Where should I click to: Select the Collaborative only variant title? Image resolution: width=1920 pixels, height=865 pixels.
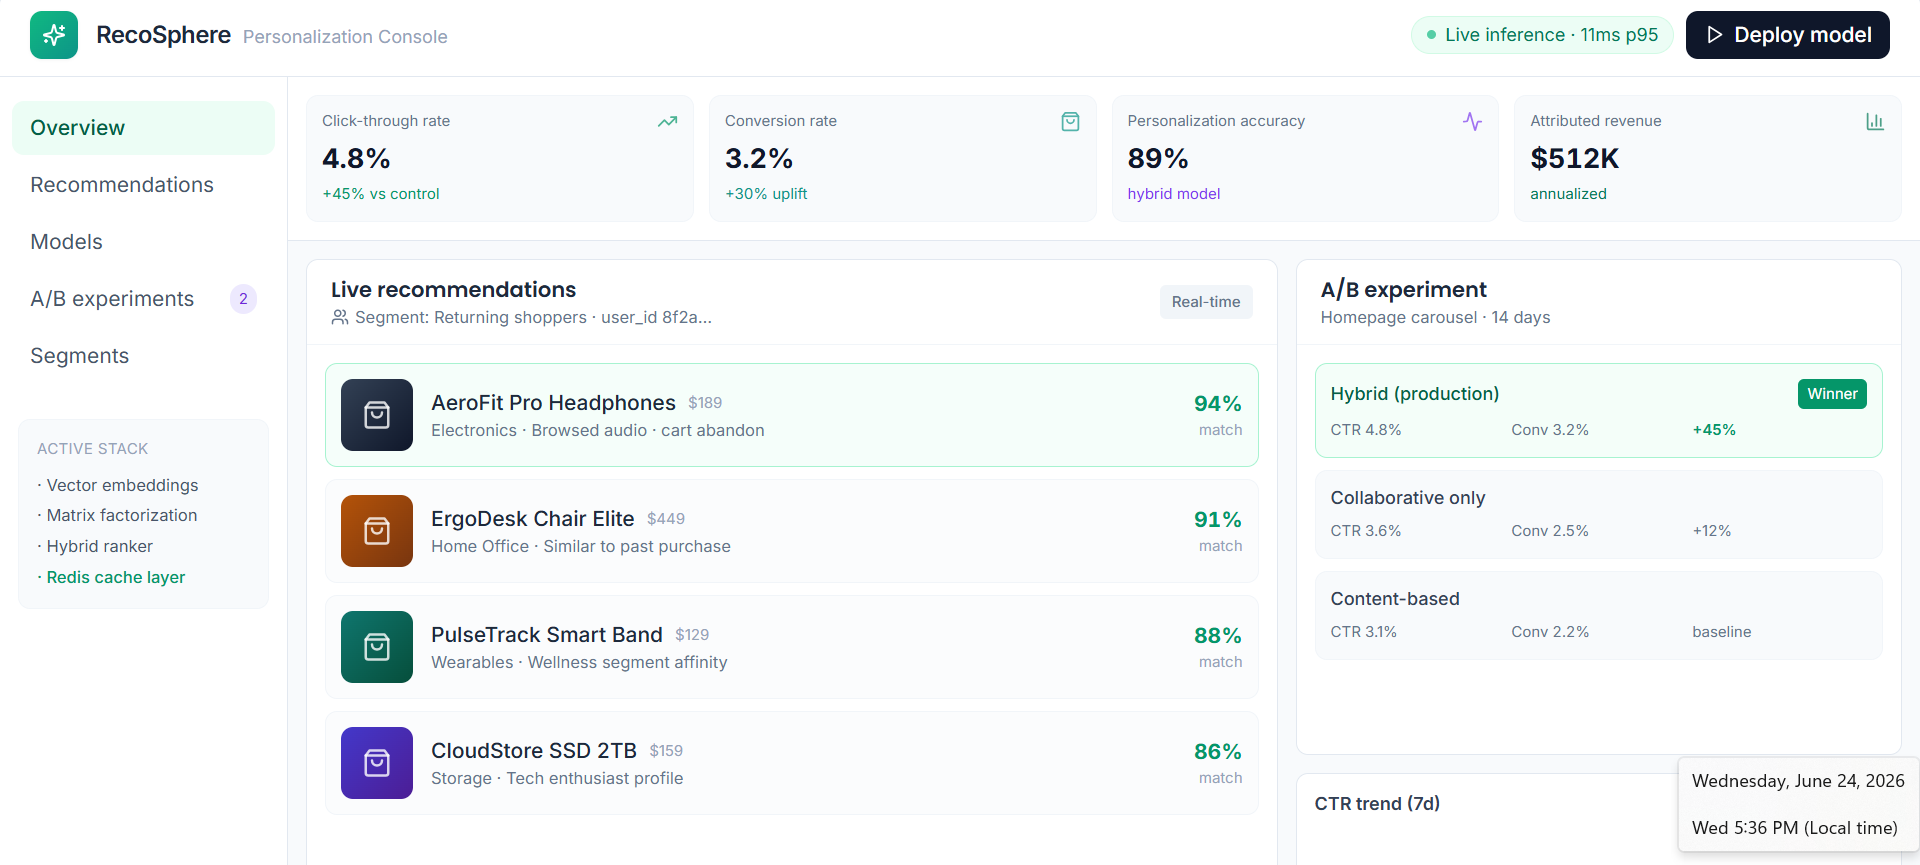[1407, 498]
